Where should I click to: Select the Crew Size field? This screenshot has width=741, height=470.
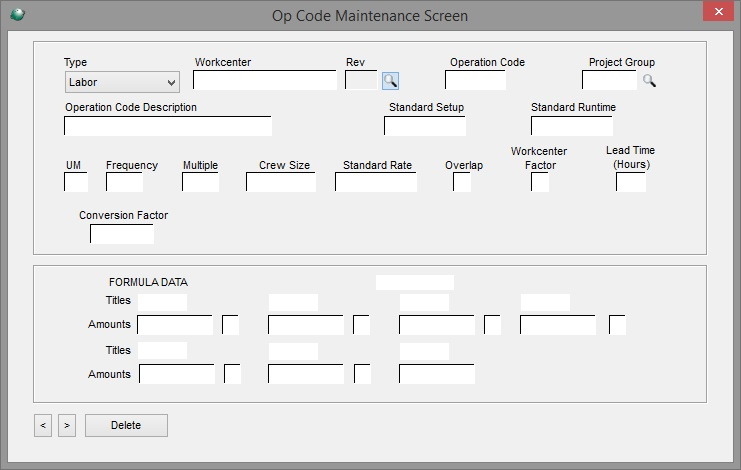click(x=281, y=182)
